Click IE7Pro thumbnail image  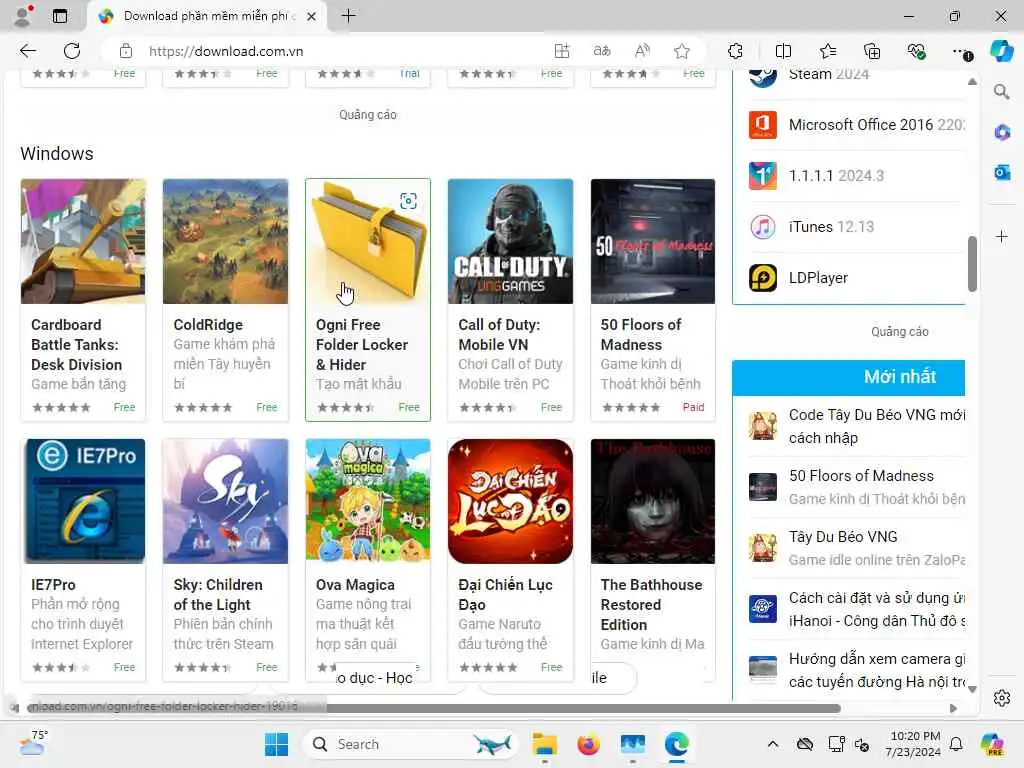[x=85, y=501]
